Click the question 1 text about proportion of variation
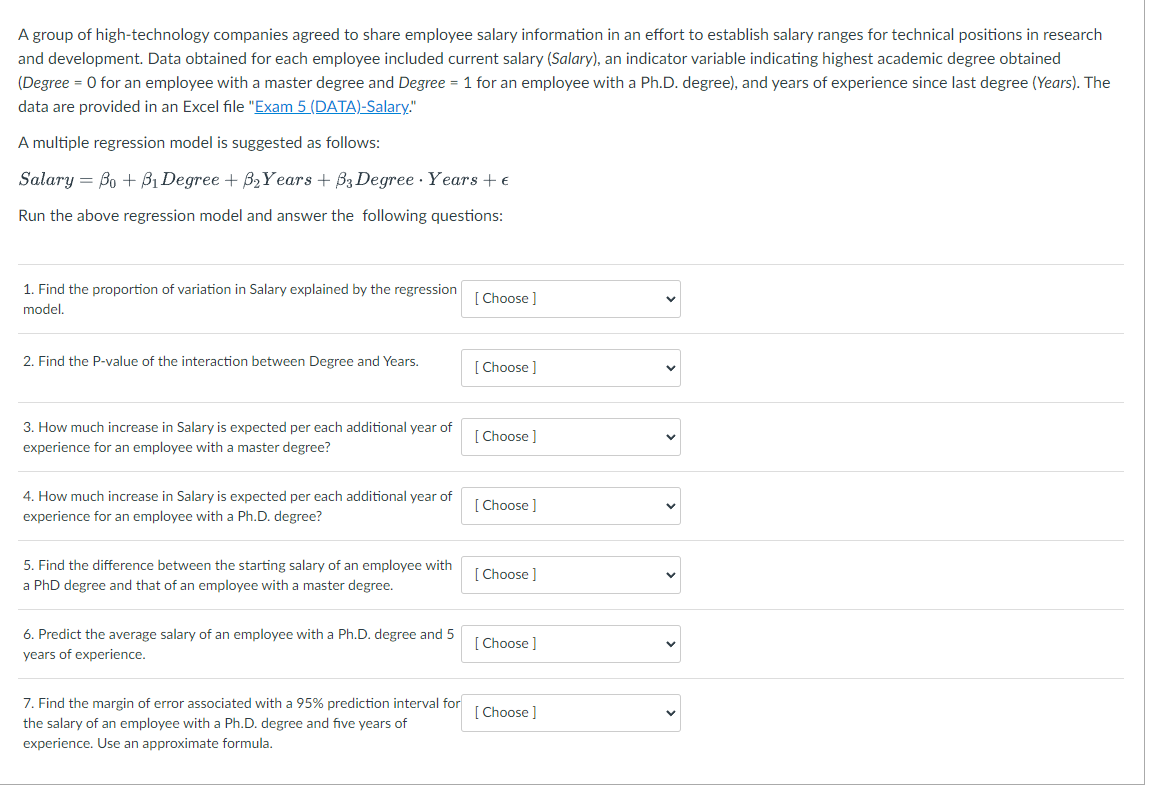This screenshot has width=1159, height=791. (239, 299)
